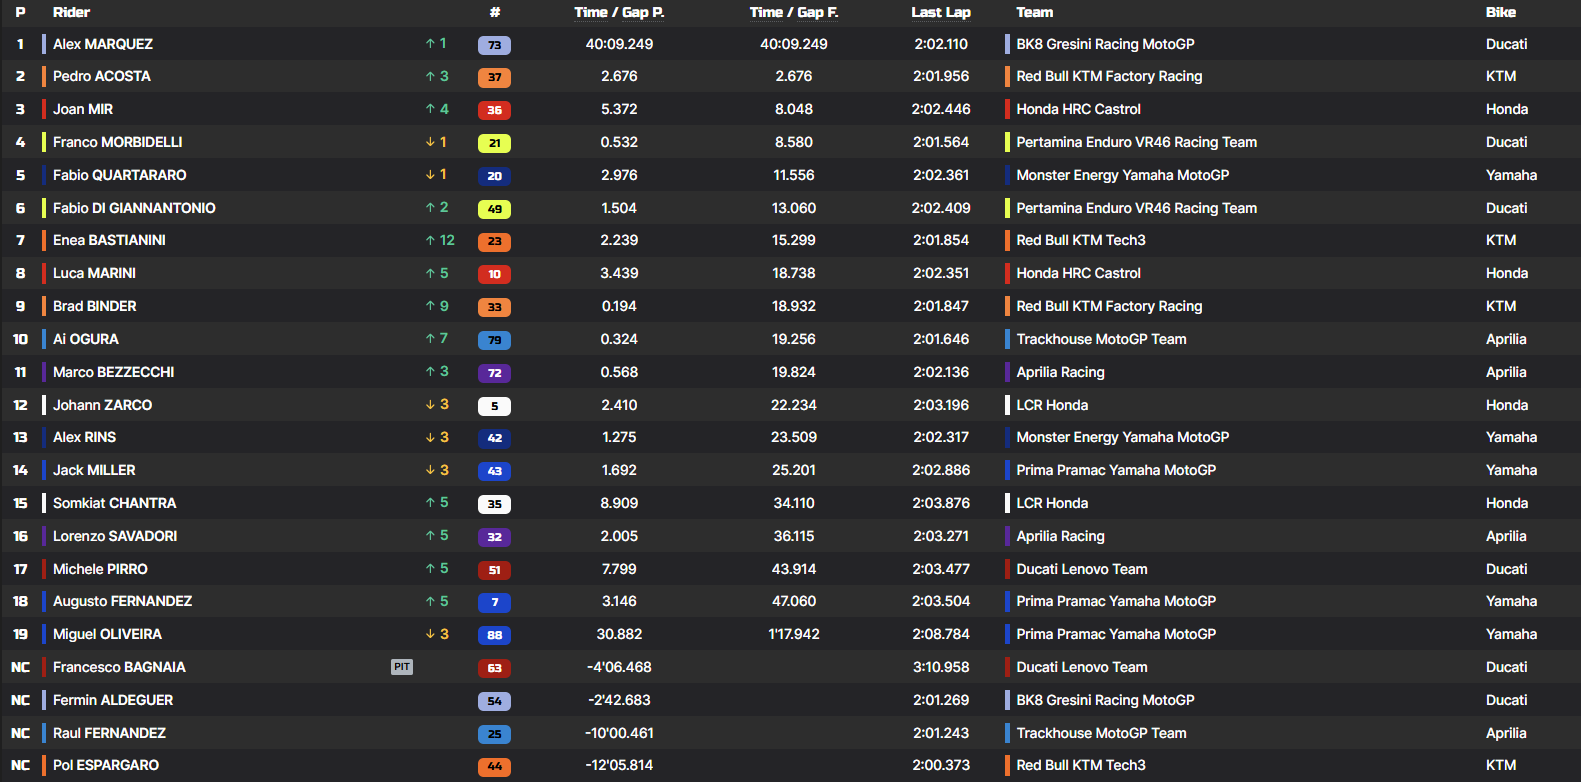Select the yellow number 49 badge

(494, 209)
